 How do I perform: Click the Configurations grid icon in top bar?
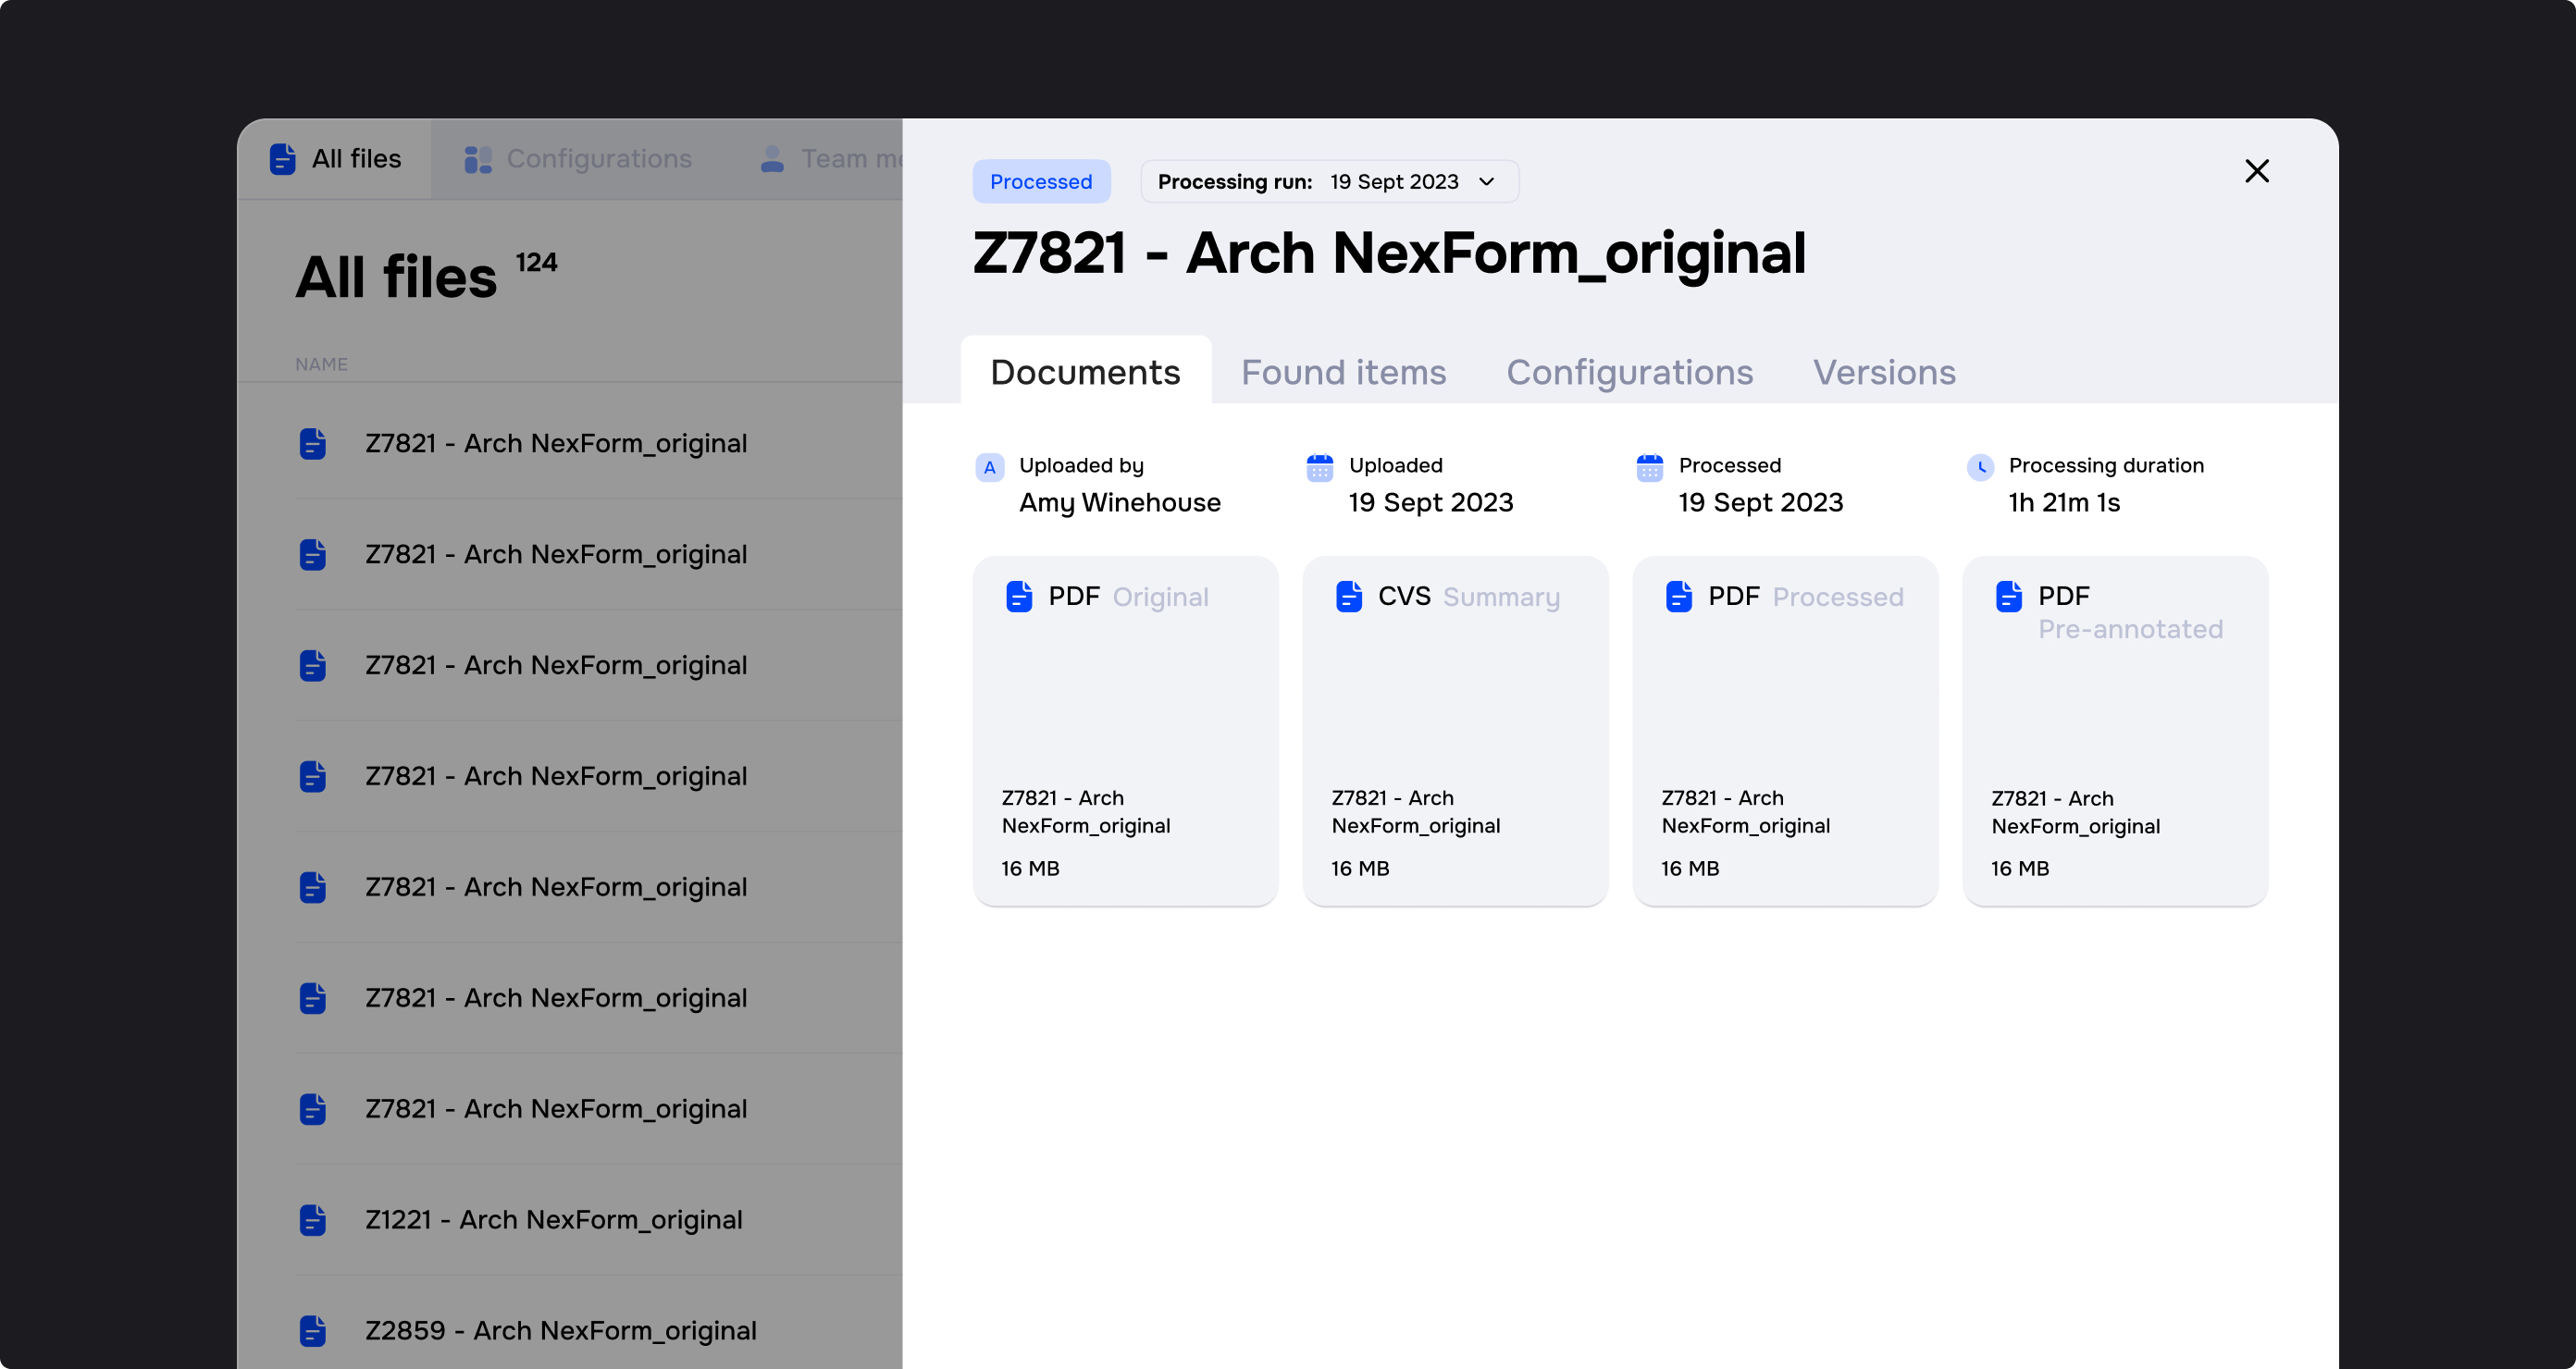(x=477, y=158)
